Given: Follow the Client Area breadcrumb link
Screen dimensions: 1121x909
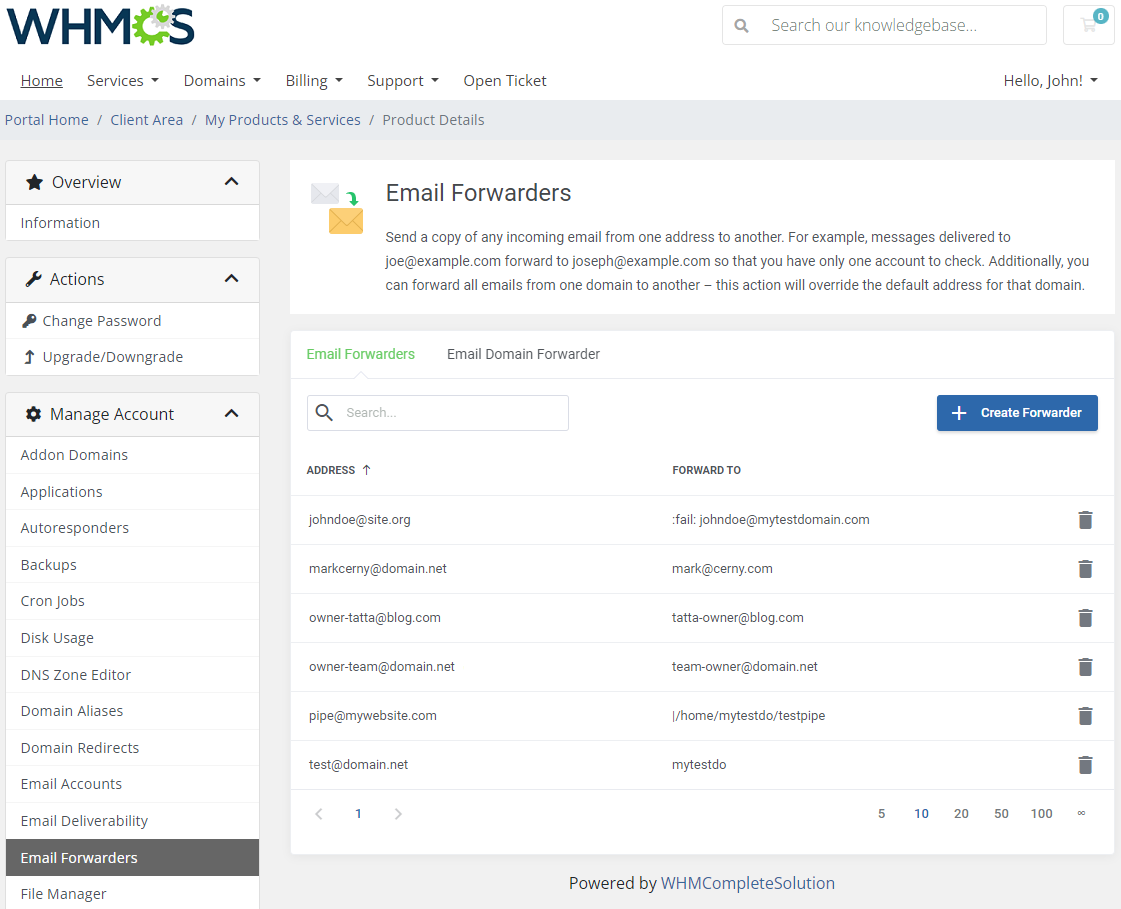Looking at the screenshot, I should [x=147, y=120].
